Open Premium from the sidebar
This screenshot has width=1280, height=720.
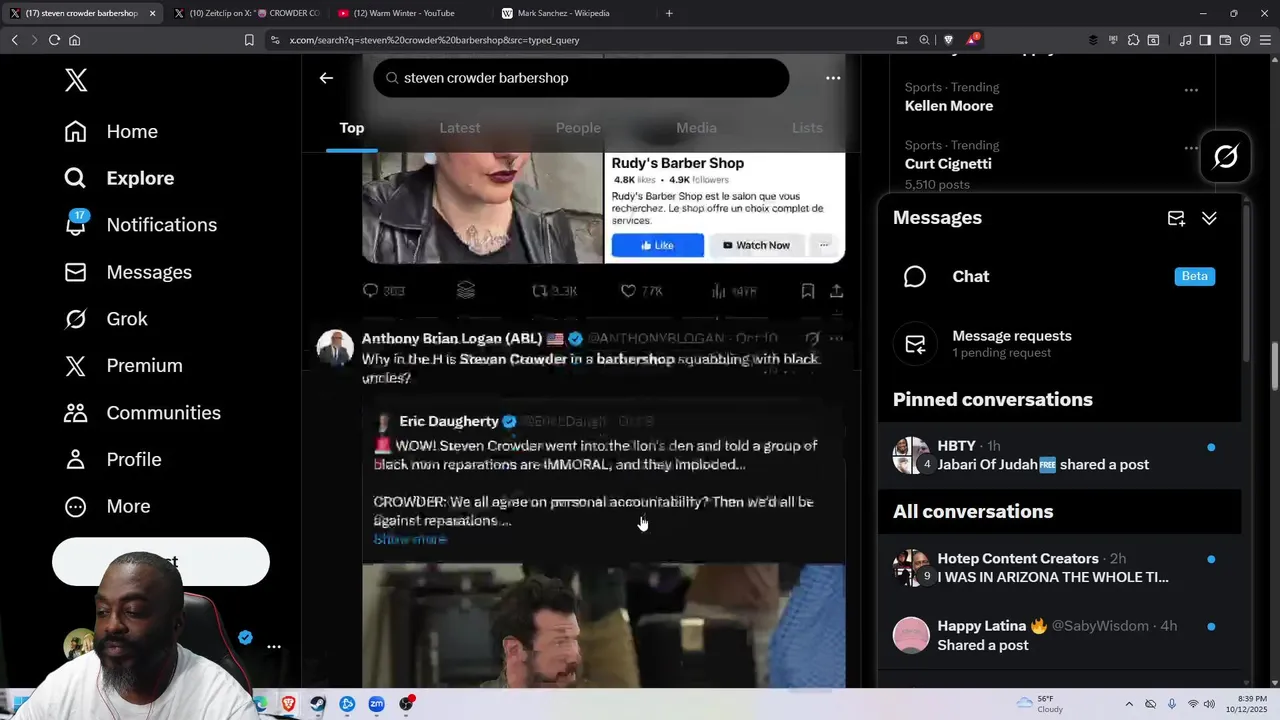click(x=123, y=366)
